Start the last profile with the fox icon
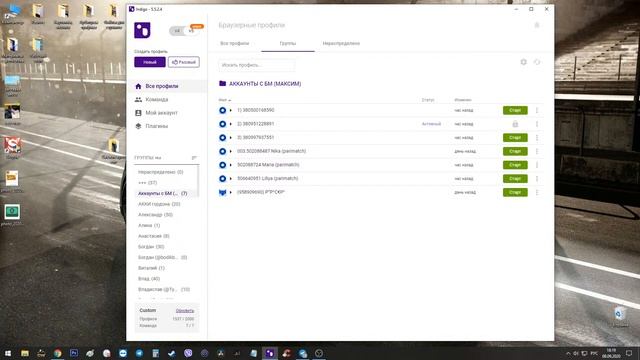Screen dimensions: 640x360 coord(515,192)
